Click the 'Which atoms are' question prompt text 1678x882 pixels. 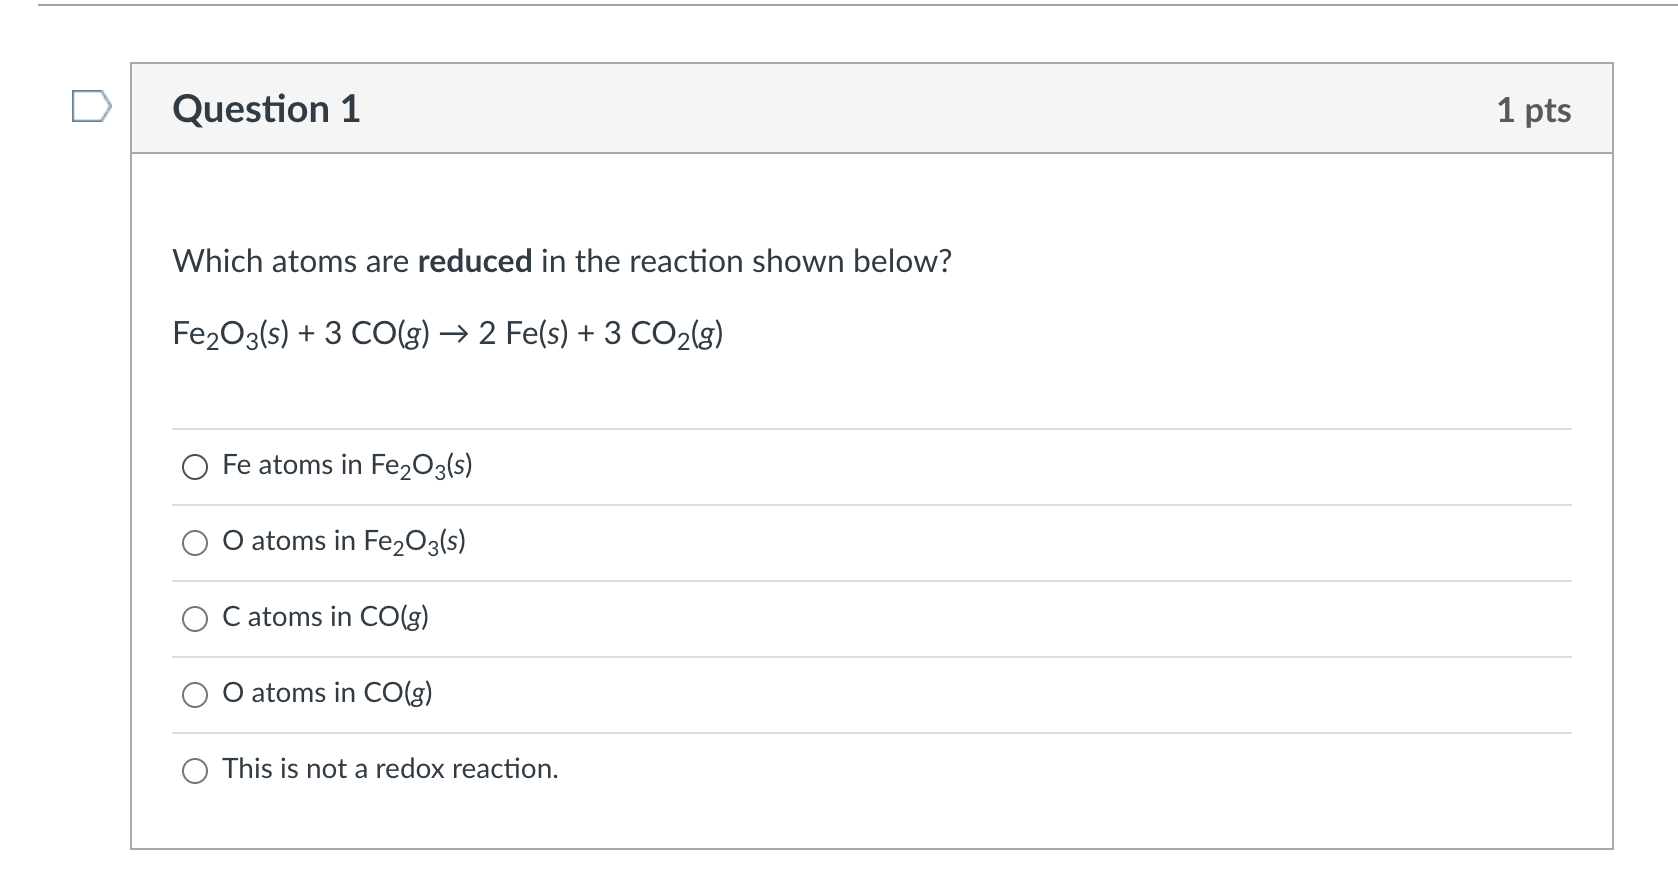coord(290,262)
